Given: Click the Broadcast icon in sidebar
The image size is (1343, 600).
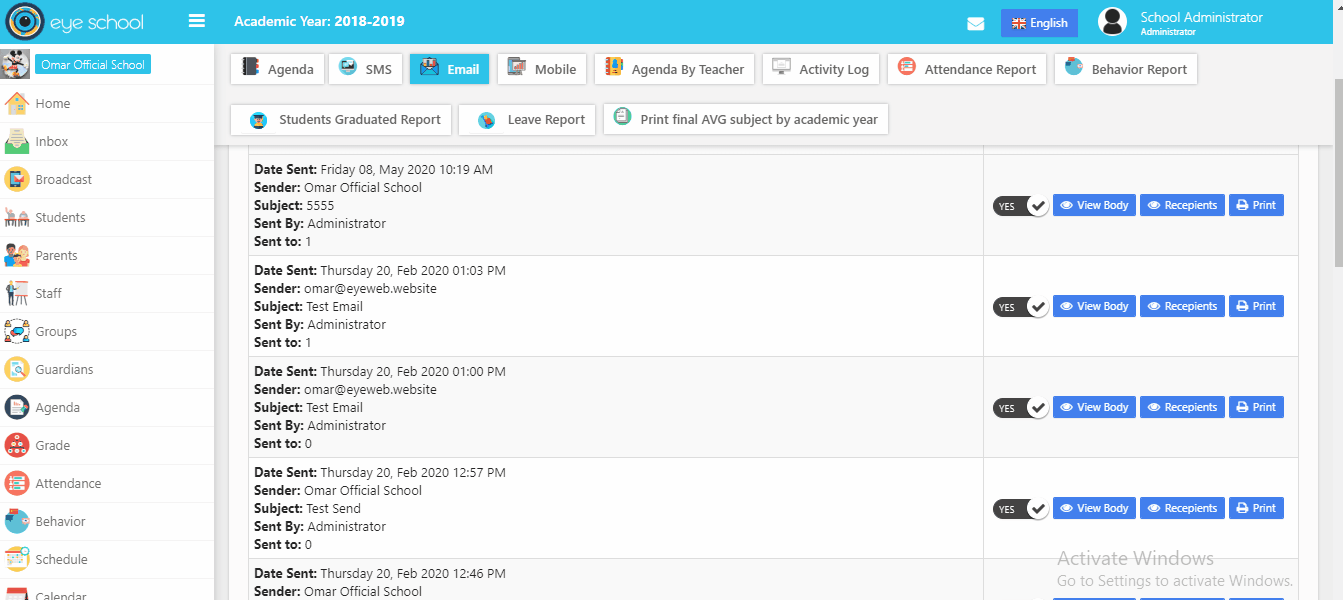Looking at the screenshot, I should (x=16, y=179).
